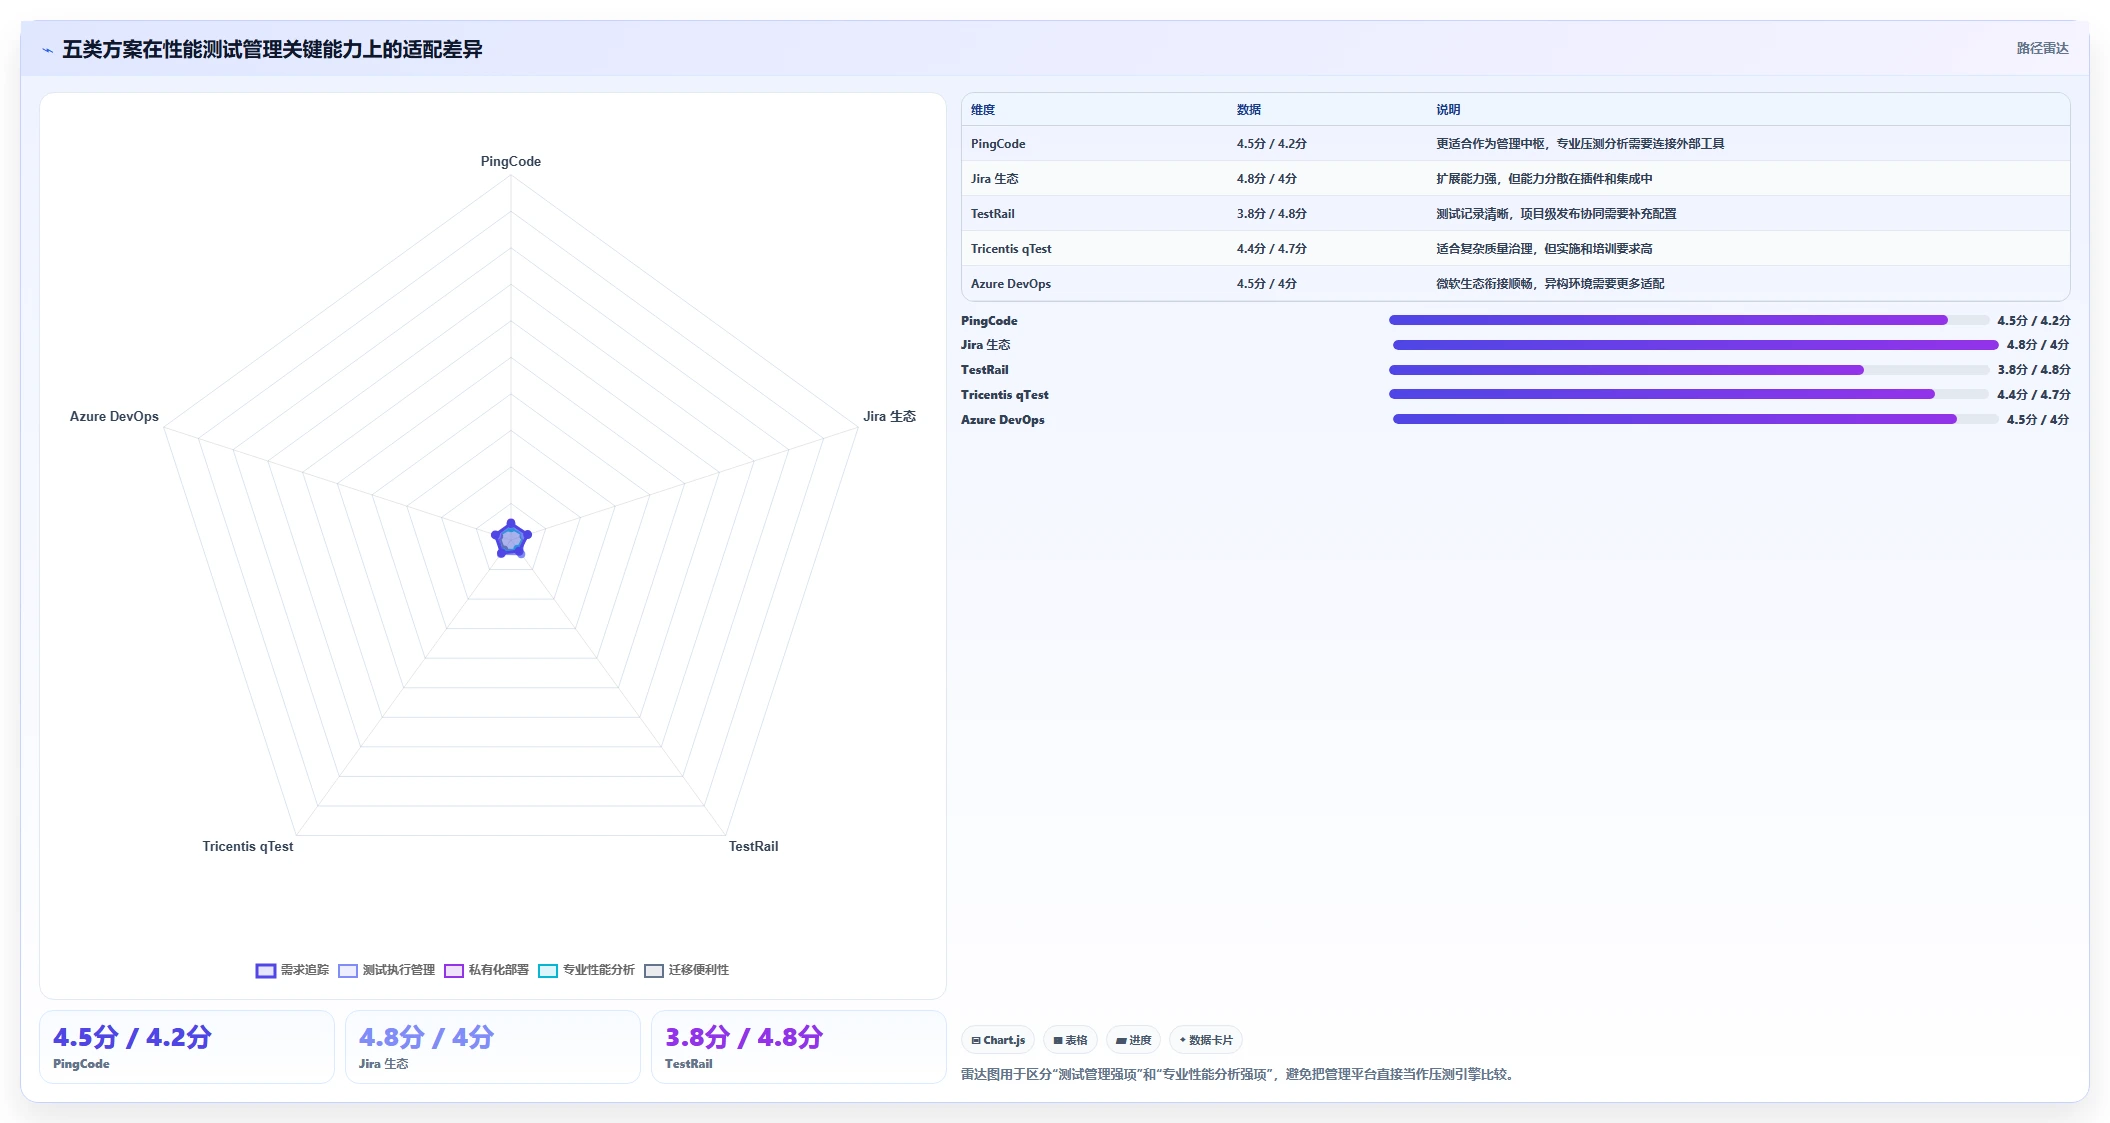Toggle the 专业性能分析 legend swatch
The image size is (2110, 1123).
point(547,971)
